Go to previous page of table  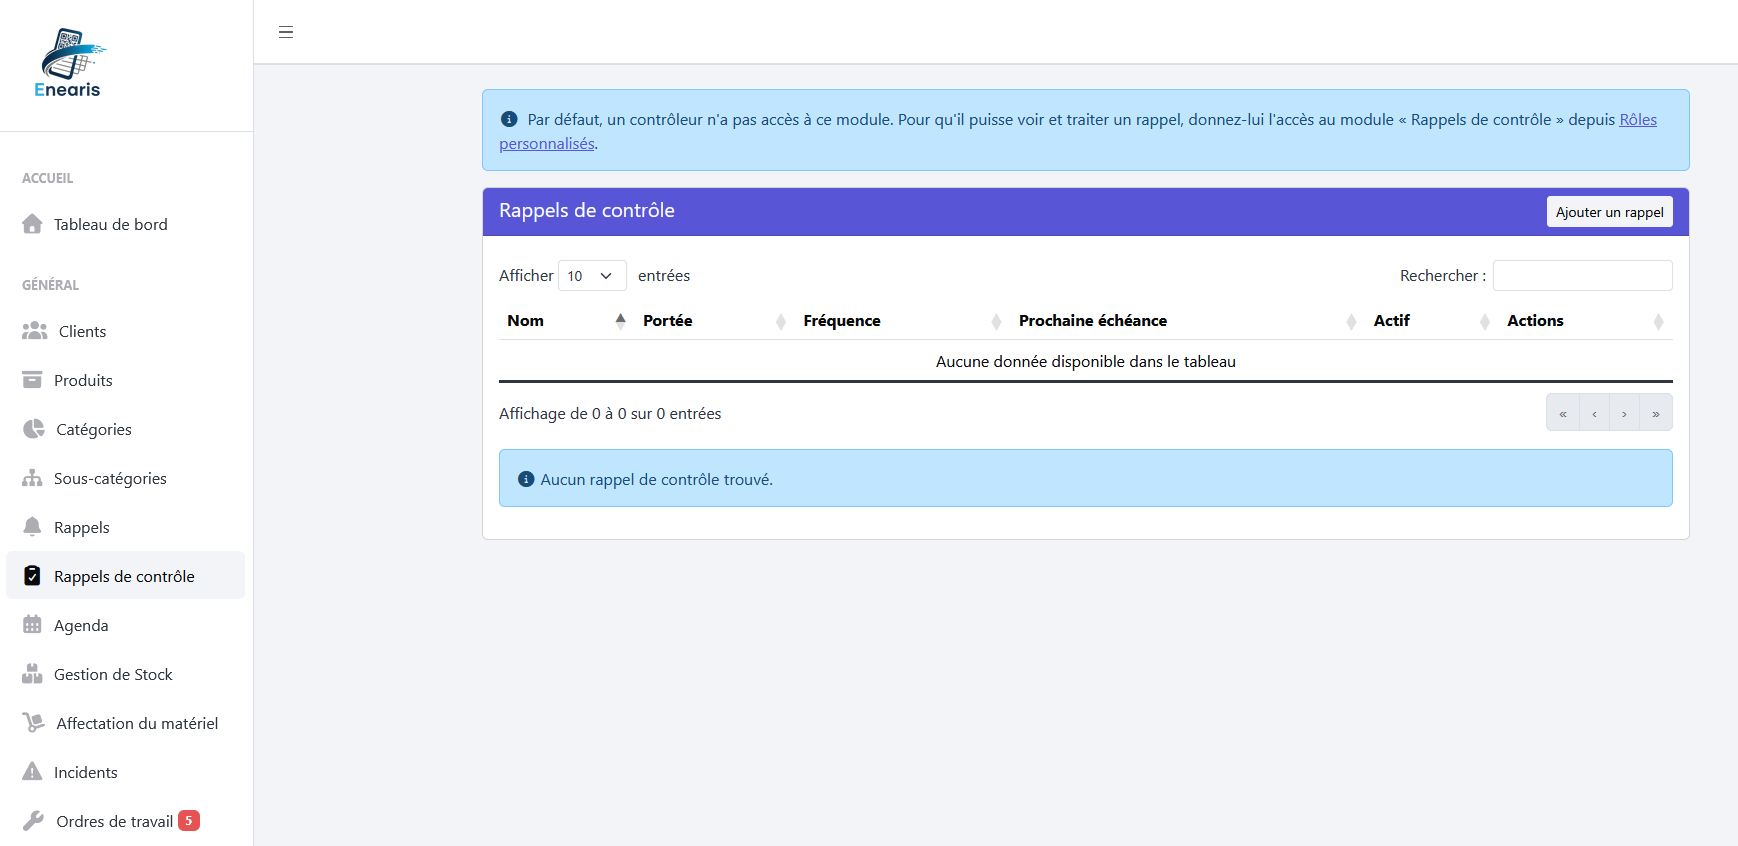[1594, 413]
